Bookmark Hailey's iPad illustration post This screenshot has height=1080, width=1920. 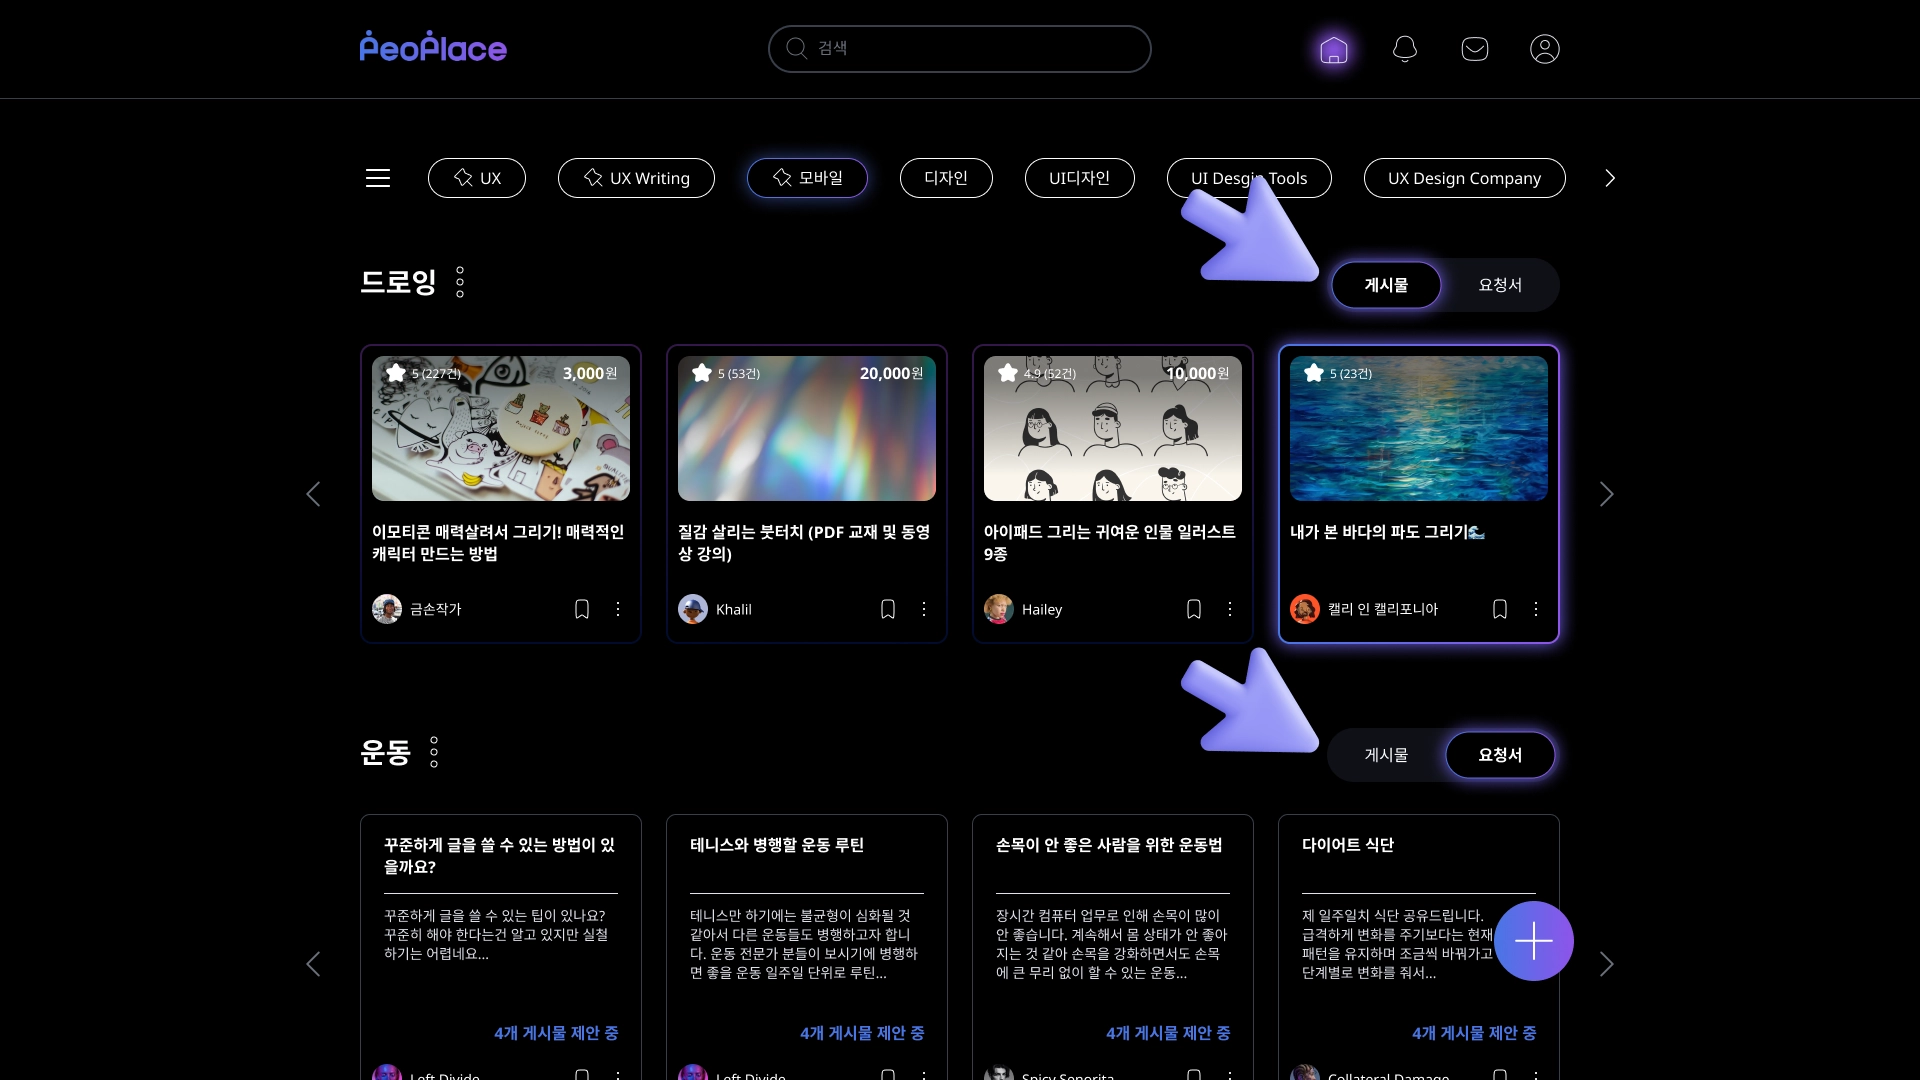coord(1194,609)
